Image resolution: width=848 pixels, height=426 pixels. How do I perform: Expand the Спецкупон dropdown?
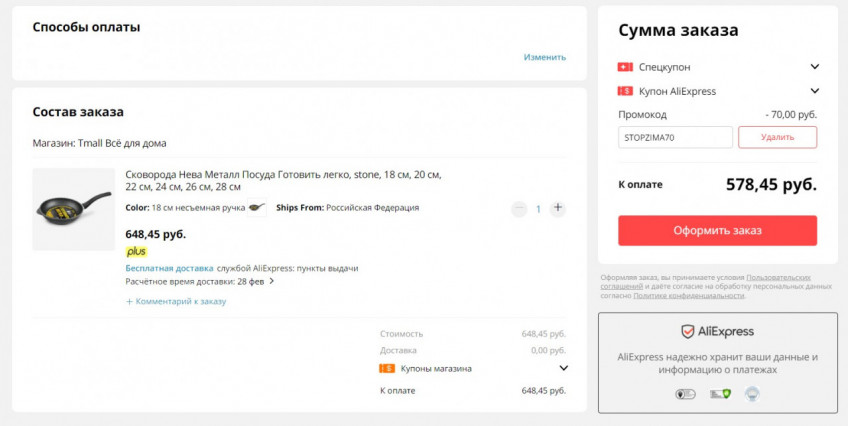[815, 67]
